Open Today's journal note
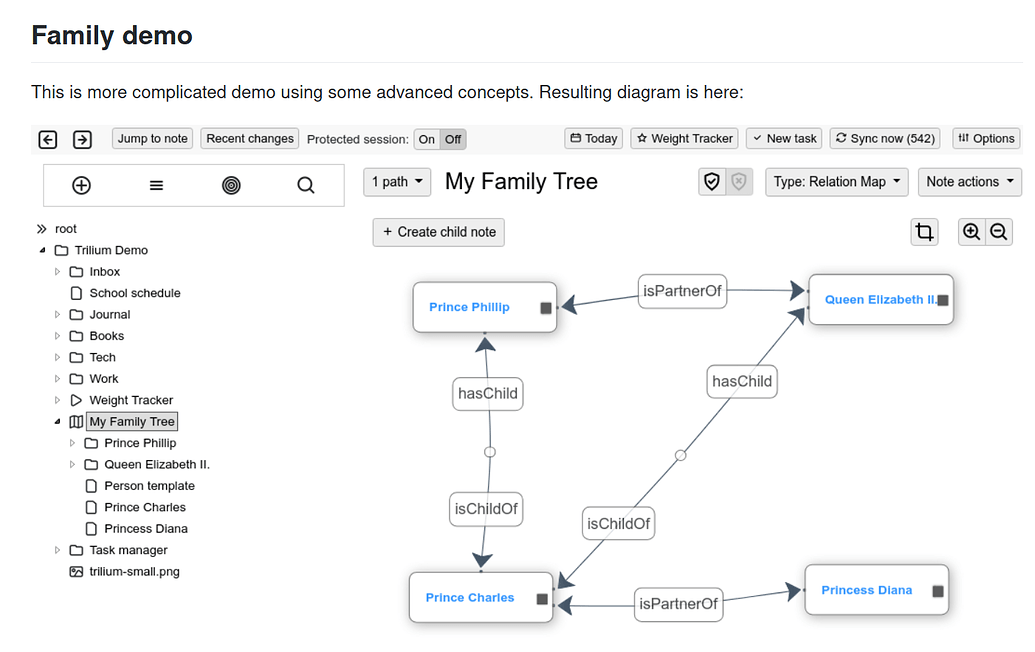This screenshot has width=1035, height=652. point(593,139)
